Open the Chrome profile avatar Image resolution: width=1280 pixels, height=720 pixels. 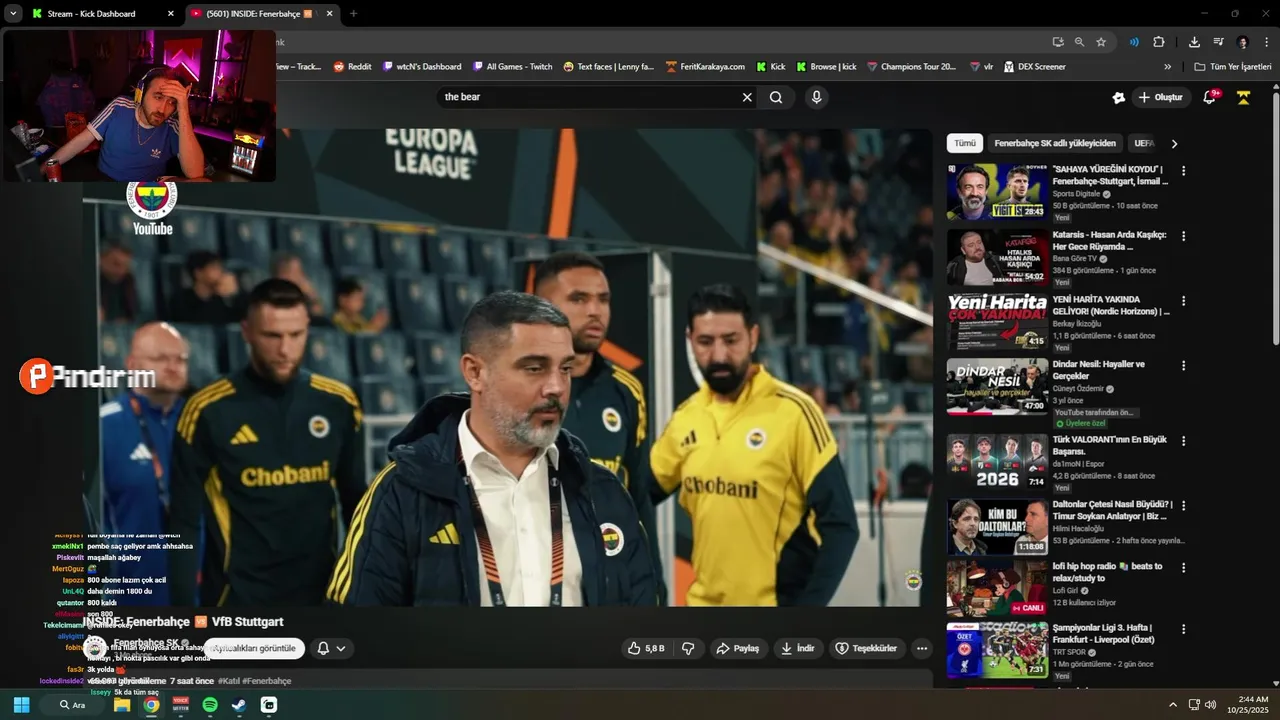pyautogui.click(x=1243, y=42)
